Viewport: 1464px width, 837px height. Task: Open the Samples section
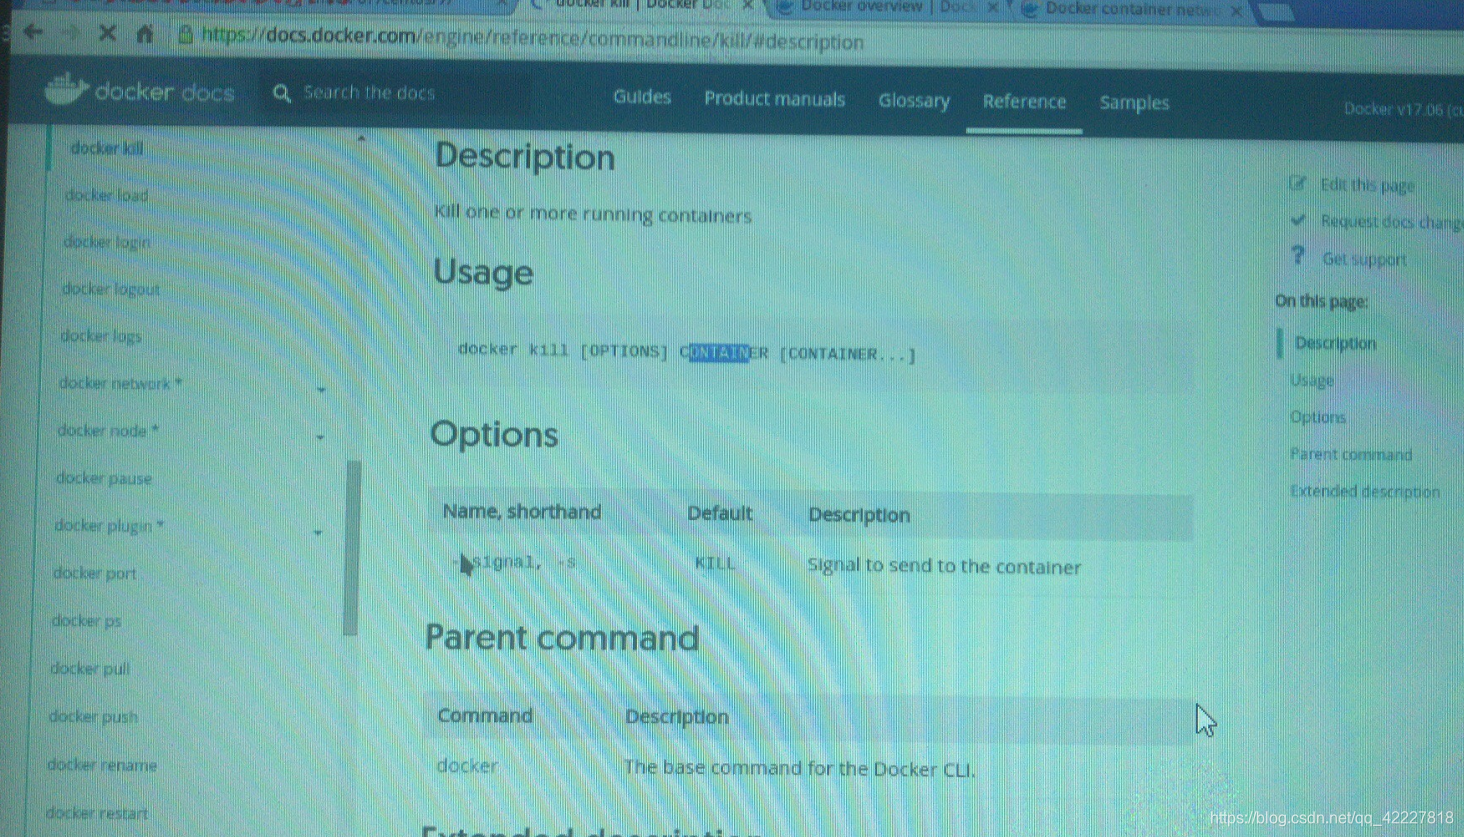pyautogui.click(x=1134, y=102)
